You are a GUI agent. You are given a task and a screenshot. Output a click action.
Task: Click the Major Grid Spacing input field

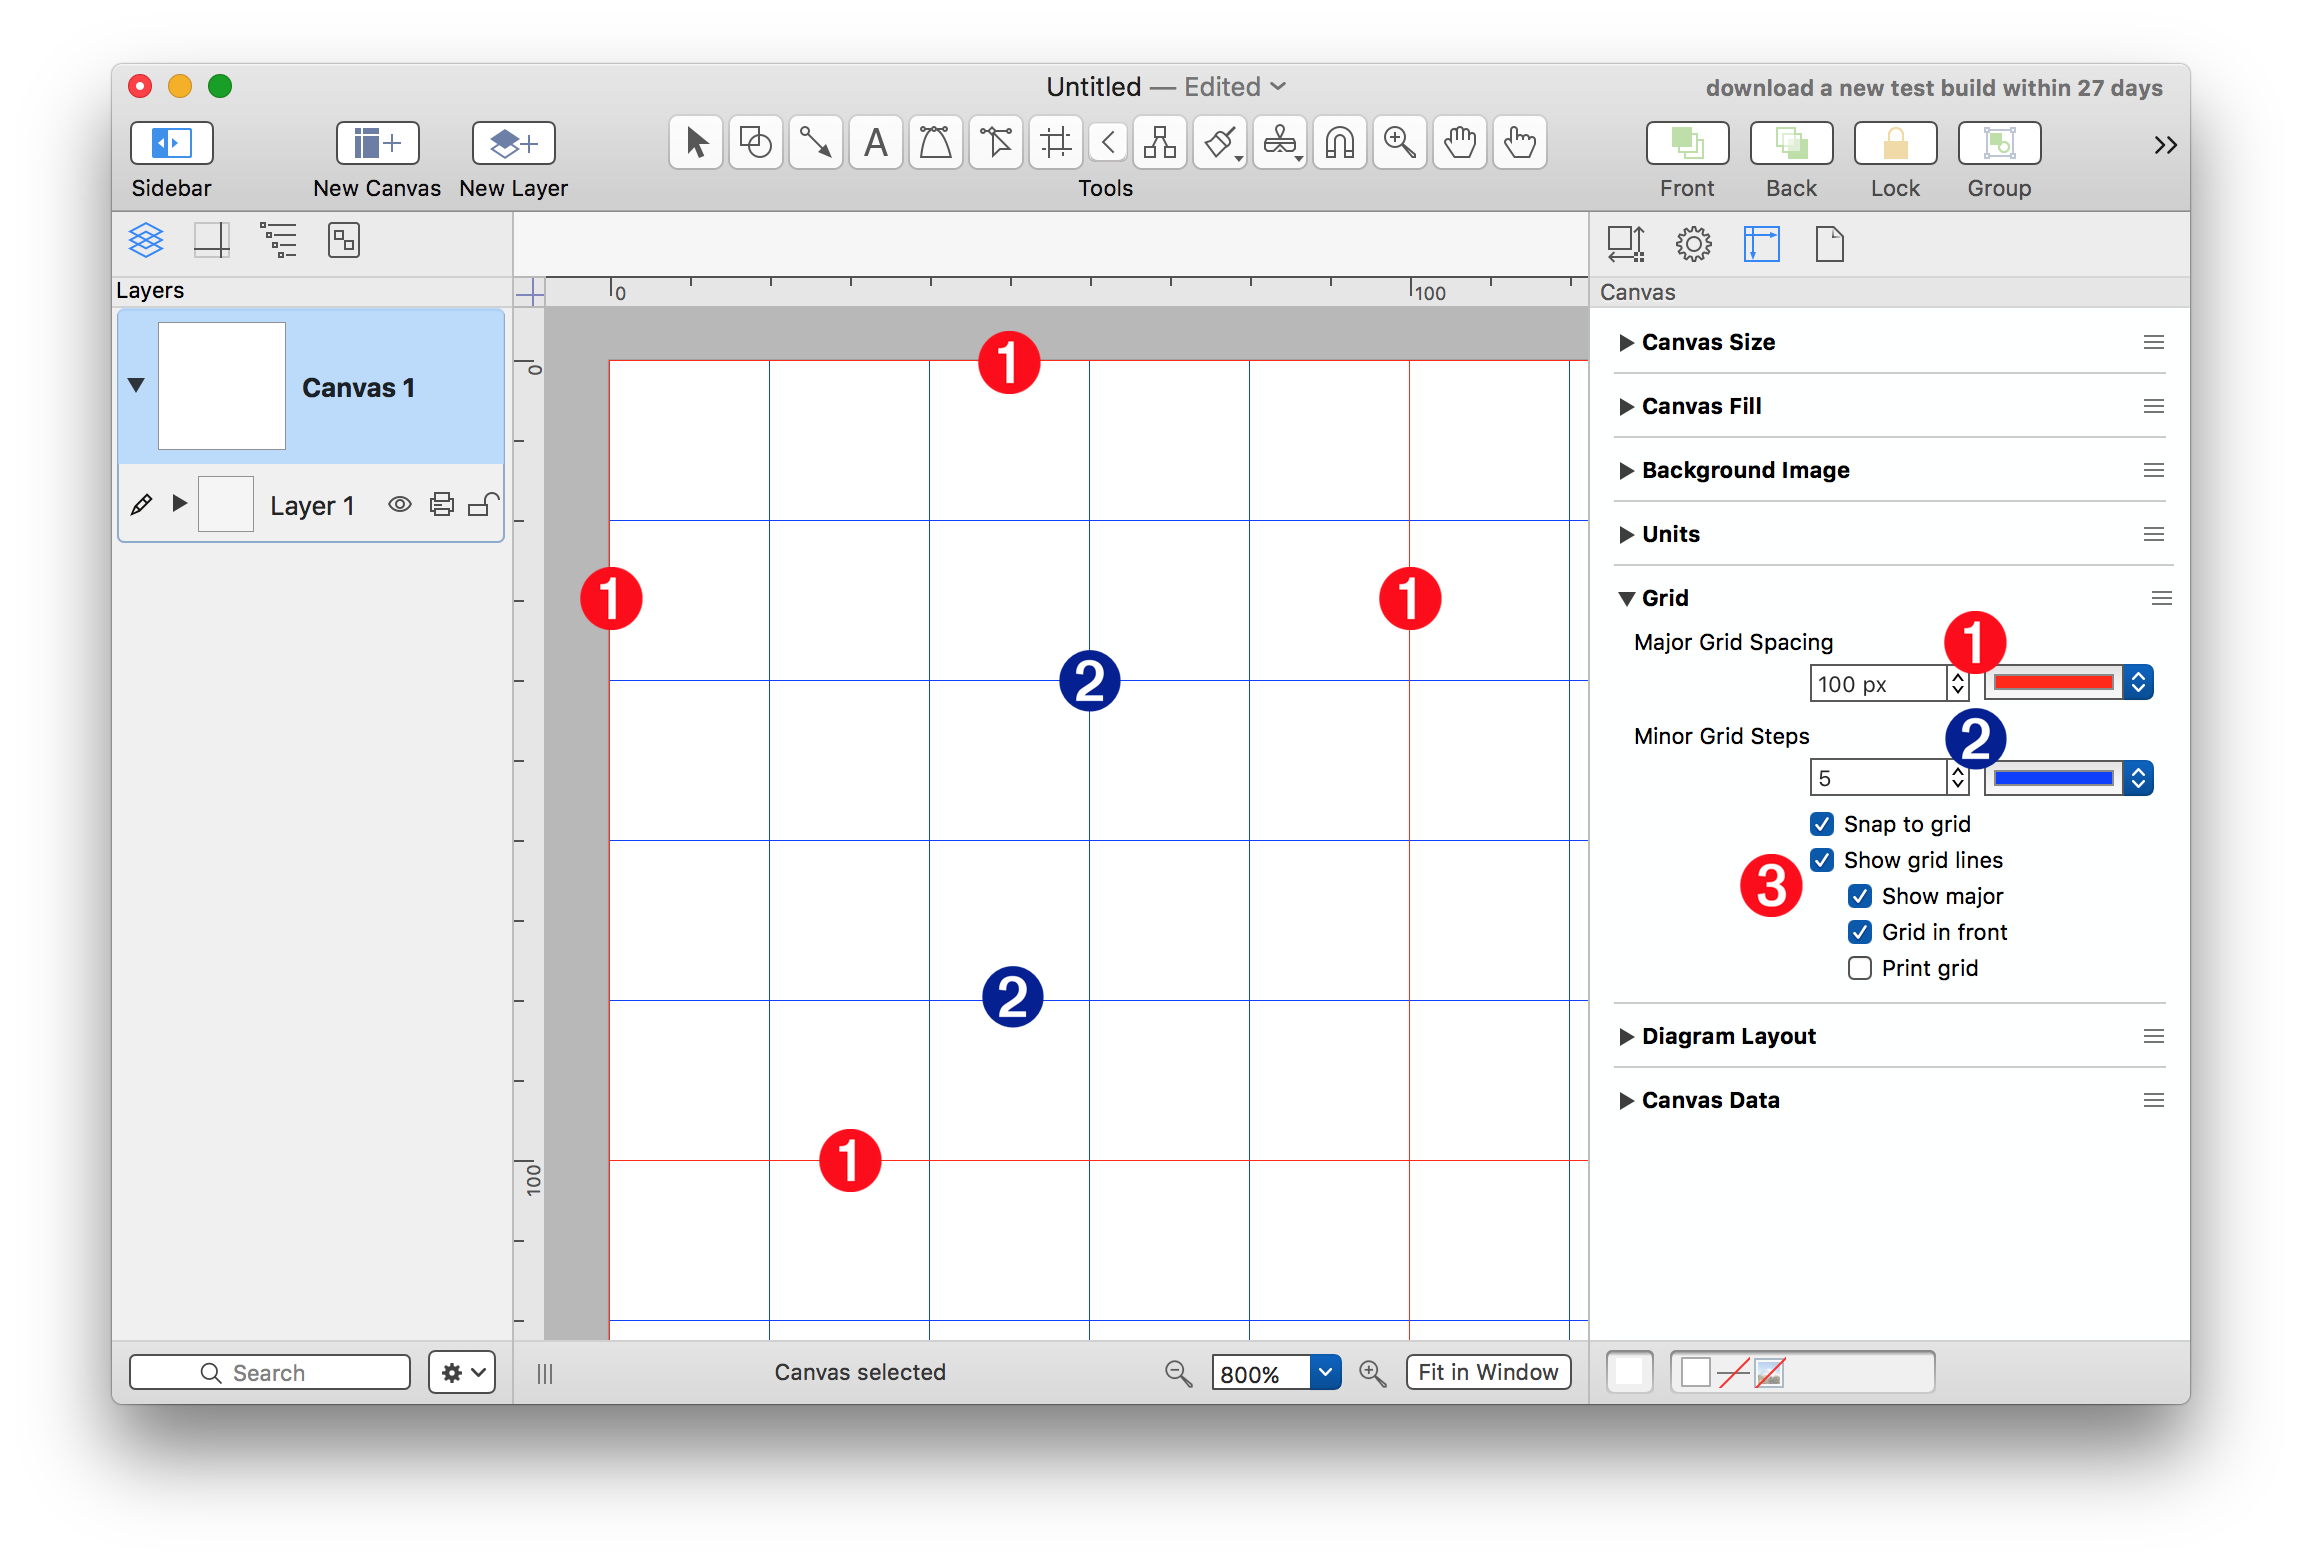coord(1877,684)
